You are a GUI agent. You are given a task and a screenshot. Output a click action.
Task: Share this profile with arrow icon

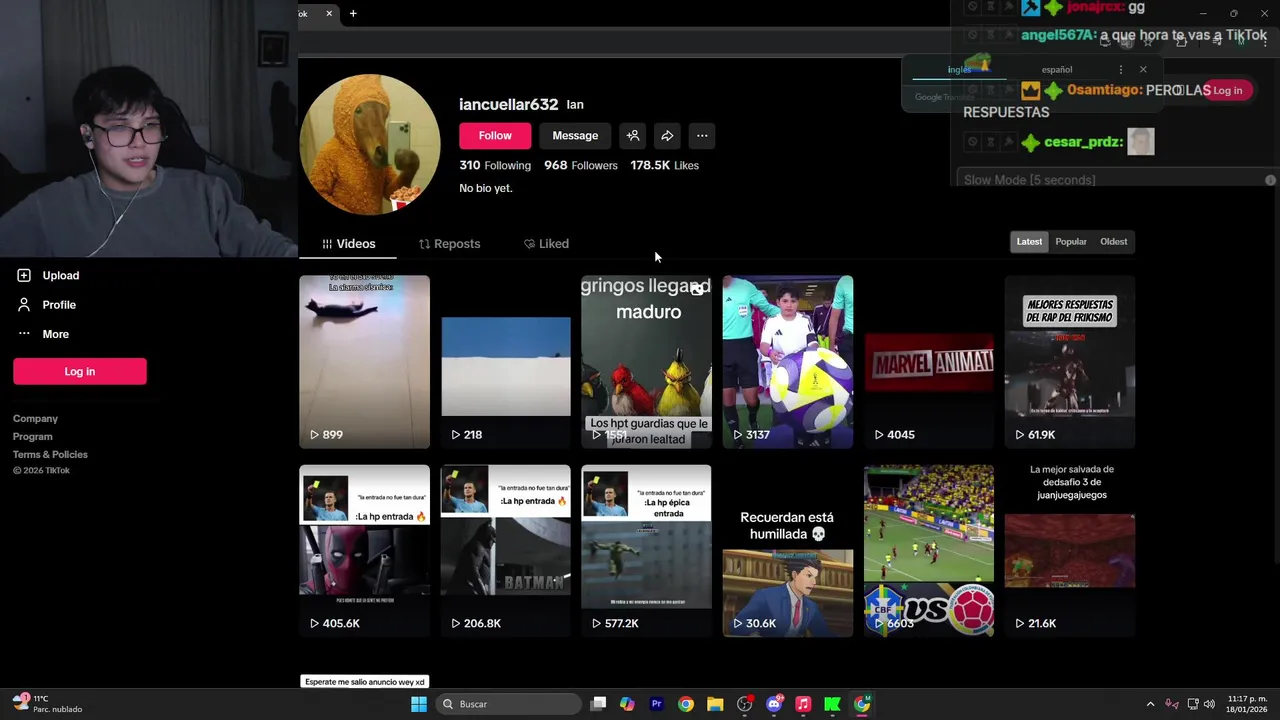(x=667, y=136)
